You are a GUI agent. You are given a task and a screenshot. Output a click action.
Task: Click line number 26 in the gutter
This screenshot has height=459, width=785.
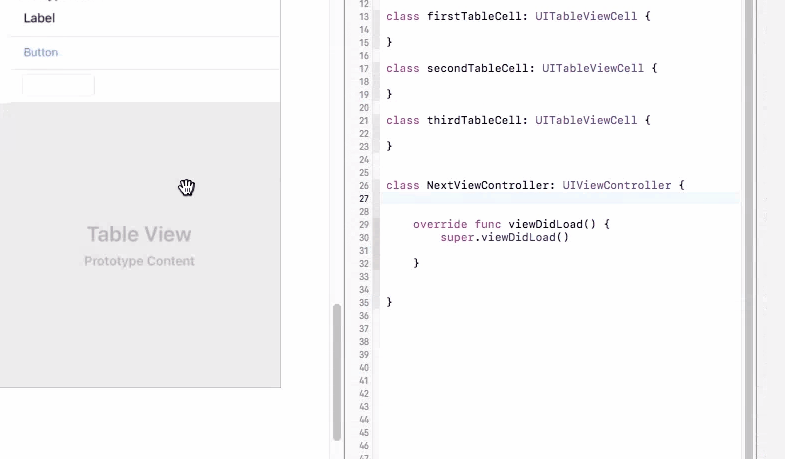[364, 186]
